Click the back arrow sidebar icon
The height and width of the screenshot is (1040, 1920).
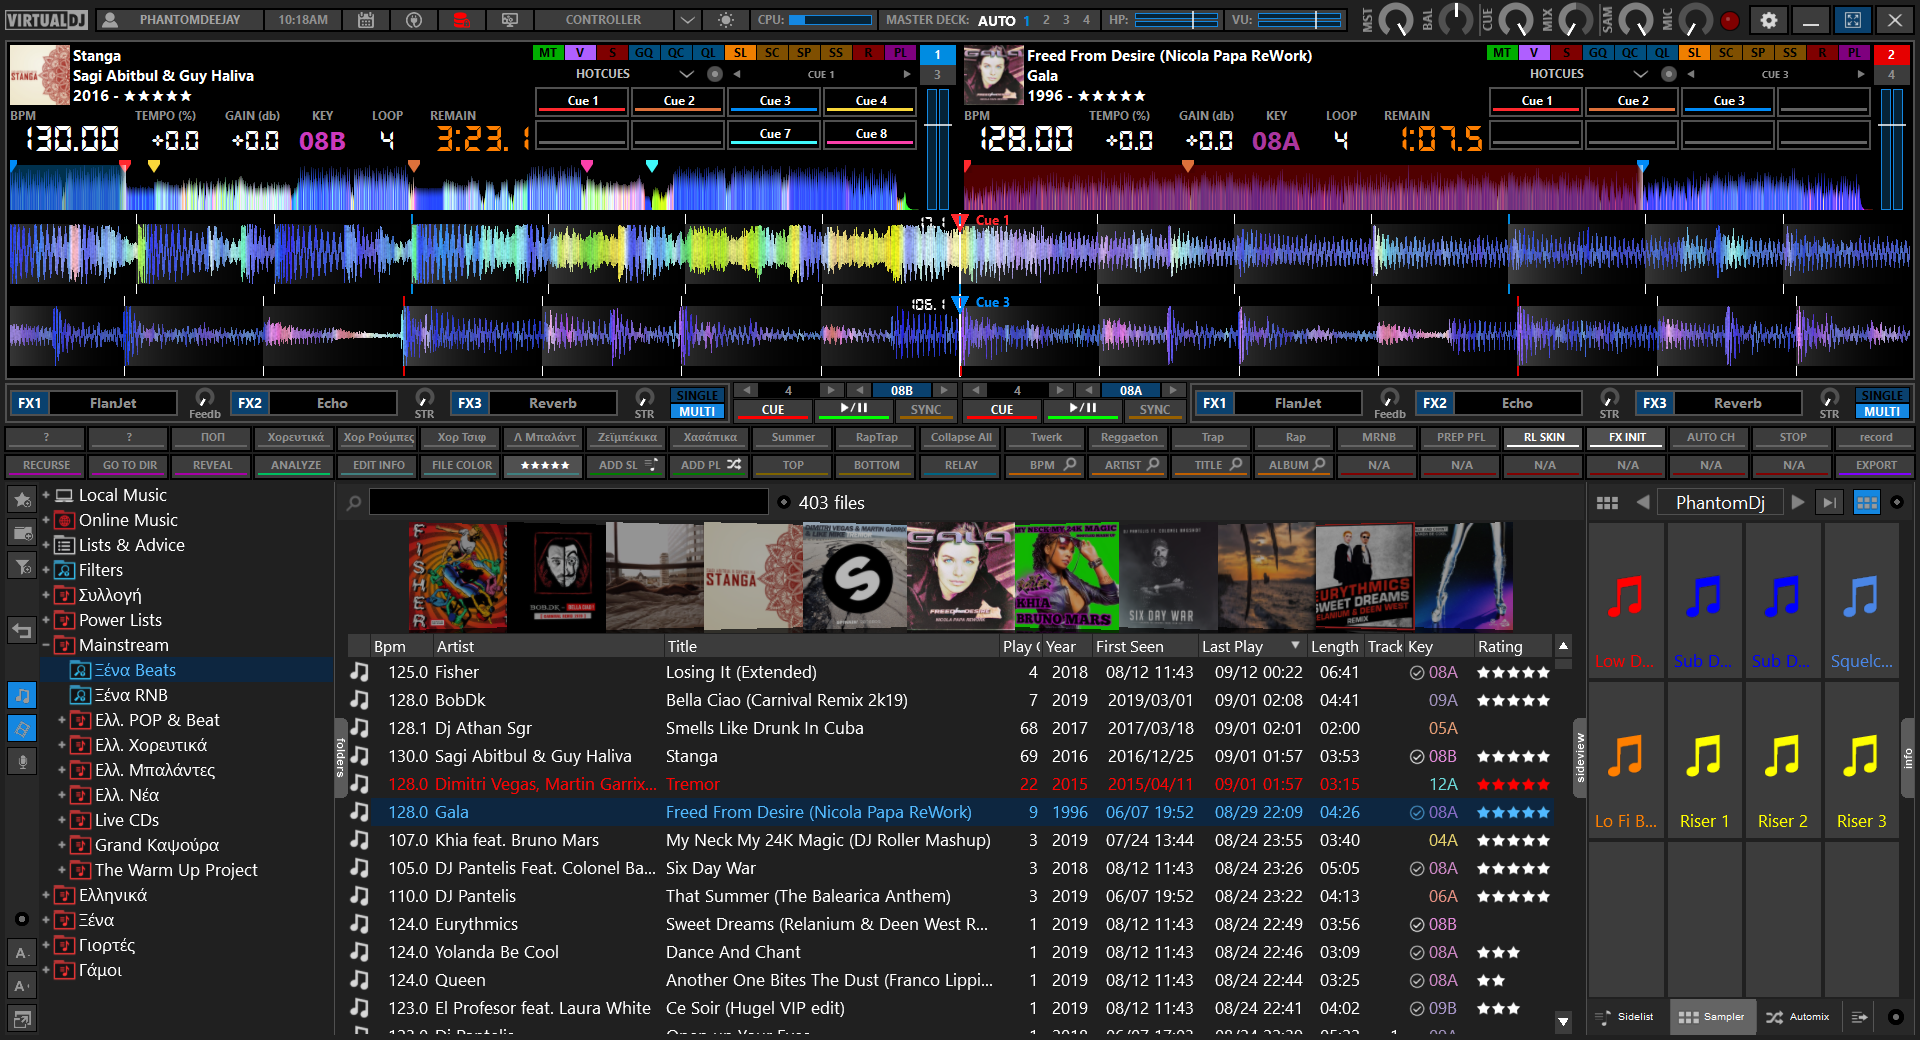pyautogui.click(x=22, y=630)
